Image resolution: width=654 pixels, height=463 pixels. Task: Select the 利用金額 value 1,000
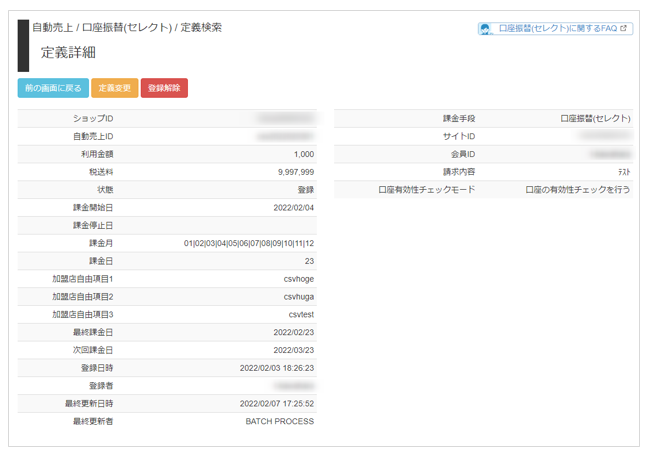304,154
